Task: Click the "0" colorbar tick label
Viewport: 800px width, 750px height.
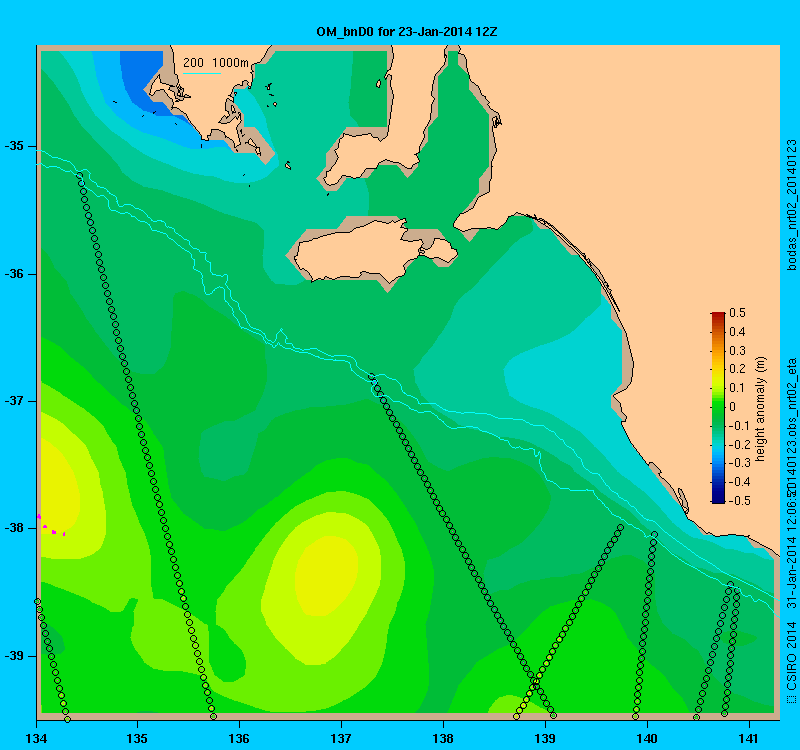Action: tap(733, 407)
